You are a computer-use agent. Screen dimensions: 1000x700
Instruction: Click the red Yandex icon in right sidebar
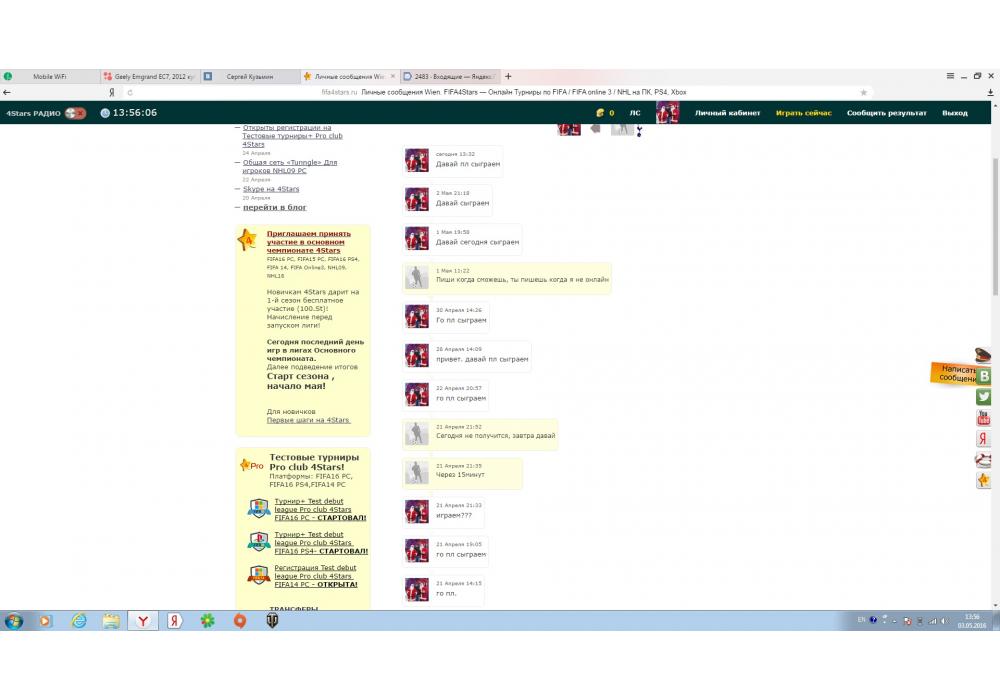point(984,439)
